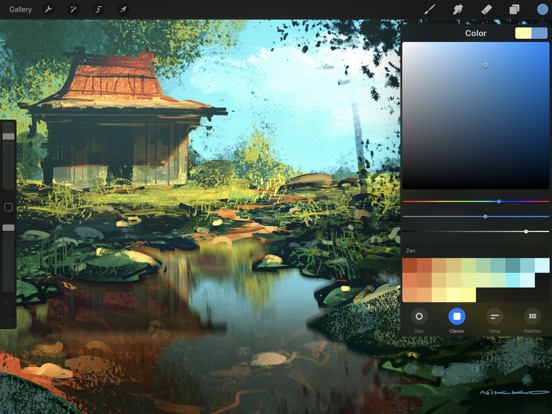Choose the Eraser tool
The image size is (552, 414).
point(486,9)
